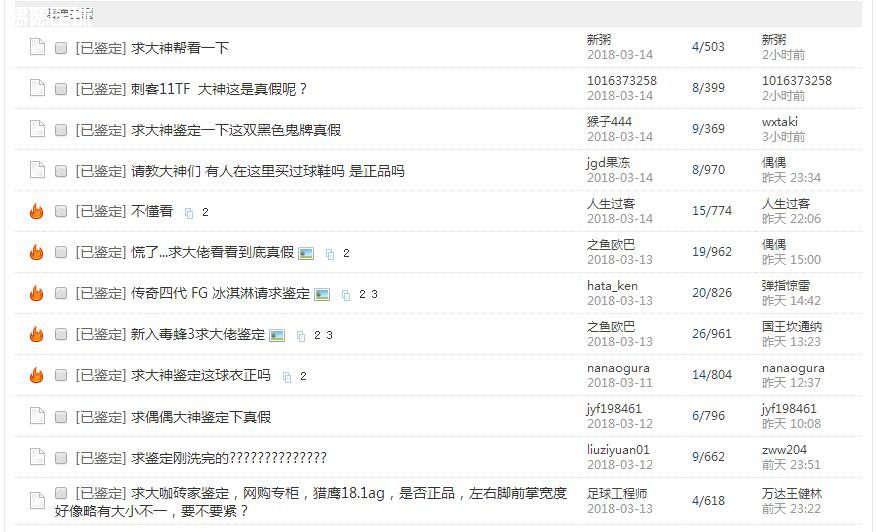Click the multi-page icon on 传奇四代 FG thread
Screen dimensions: 876x532
[x=346, y=295]
